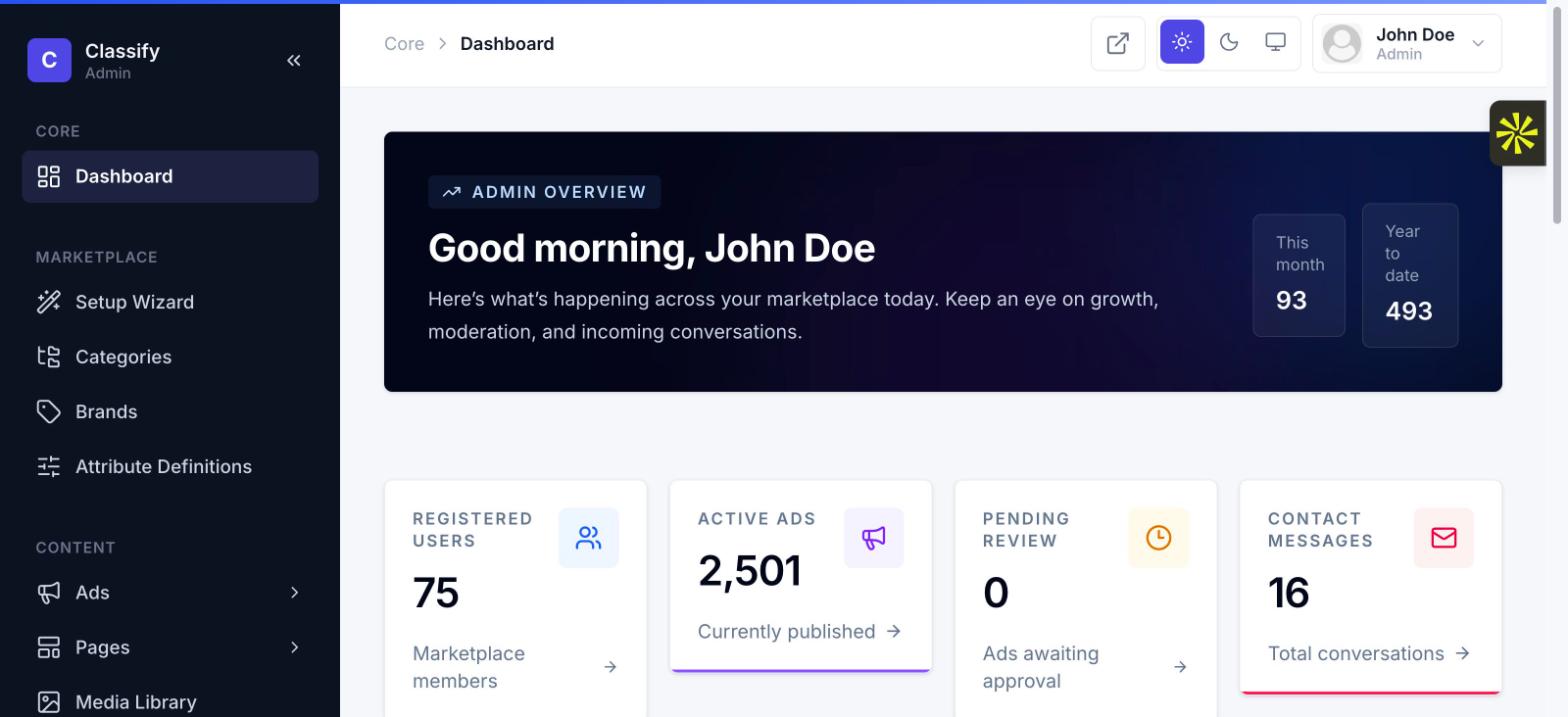Follow the Ads awaiting approval link

click(x=1085, y=667)
